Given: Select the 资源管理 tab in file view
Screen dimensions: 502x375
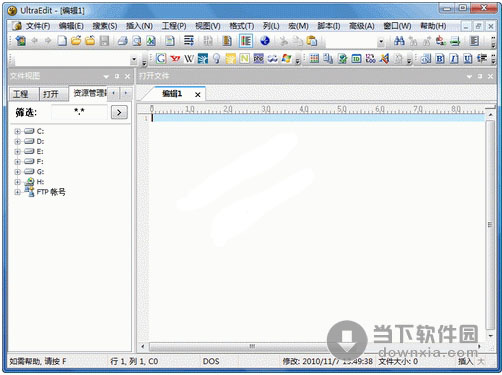Looking at the screenshot, I should [x=89, y=93].
